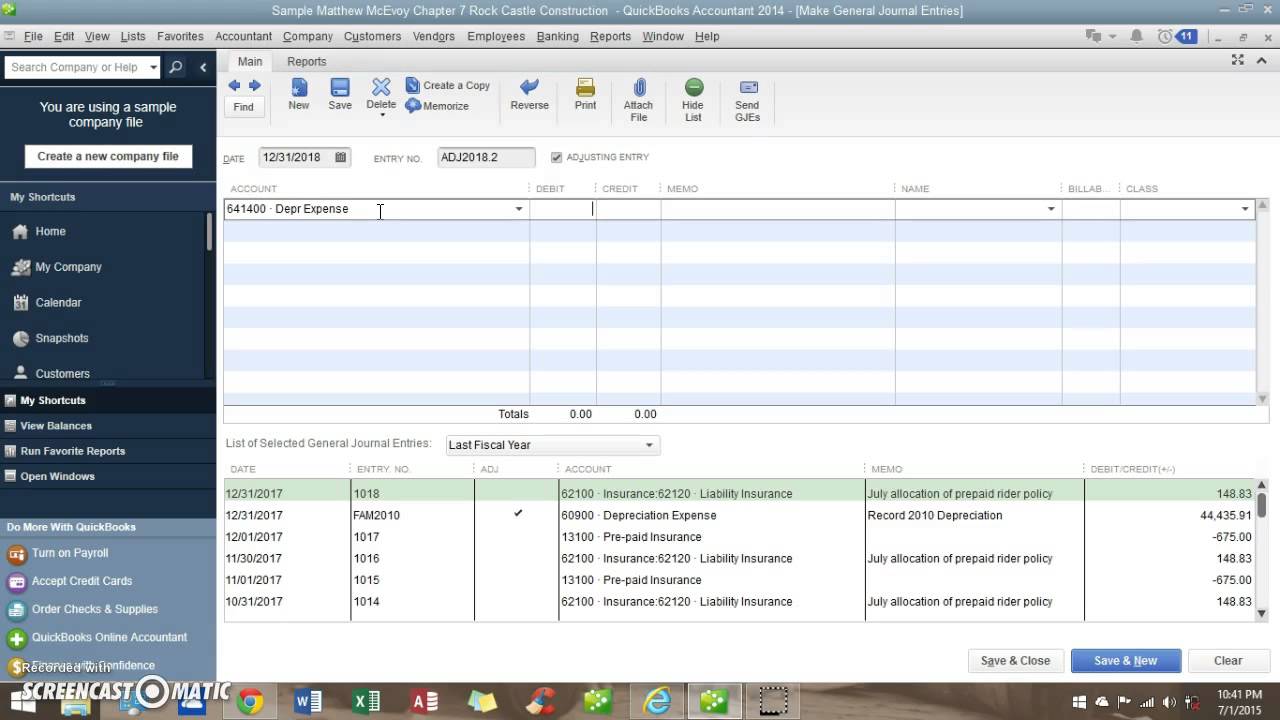This screenshot has width=1280, height=720.
Task: Click the Attach File paperclip icon
Action: tap(639, 88)
